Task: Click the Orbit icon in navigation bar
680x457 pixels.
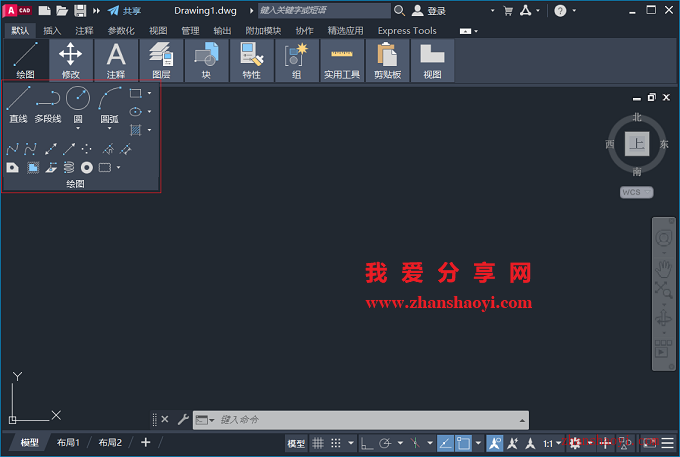Action: [663, 319]
